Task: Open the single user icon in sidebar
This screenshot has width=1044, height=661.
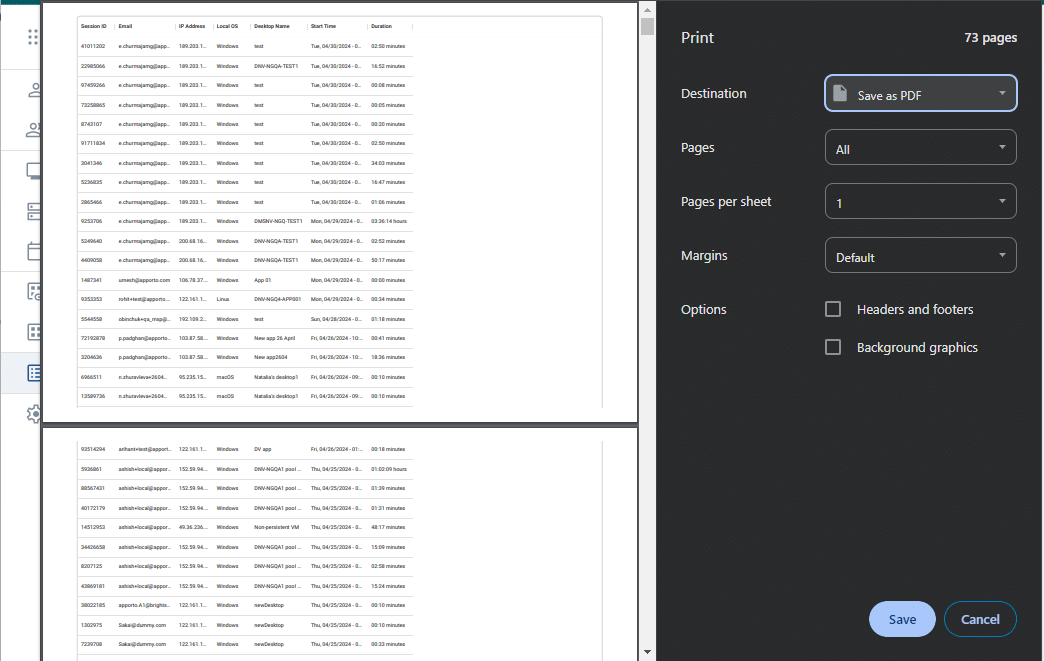Action: (x=34, y=90)
